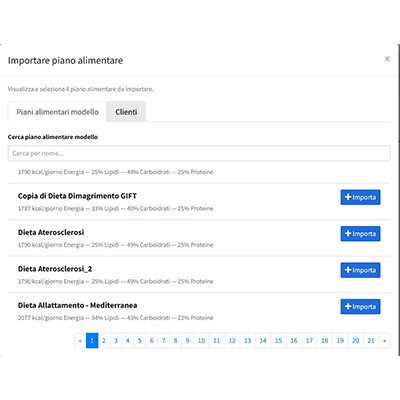Import the Dieta Aterosclerosi_2 plan
400x400 pixels.
click(360, 270)
